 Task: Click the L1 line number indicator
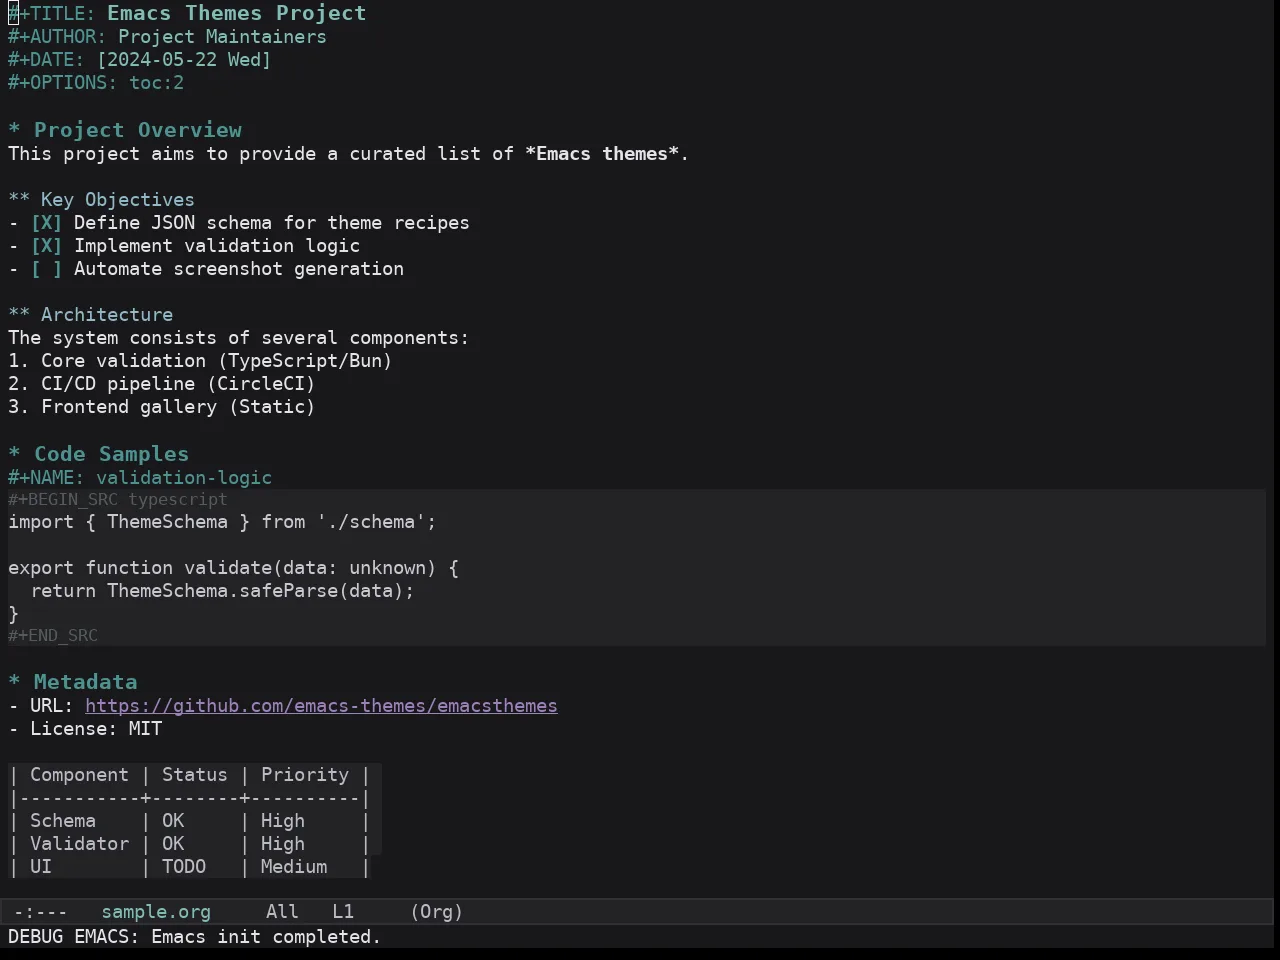pyautogui.click(x=343, y=912)
